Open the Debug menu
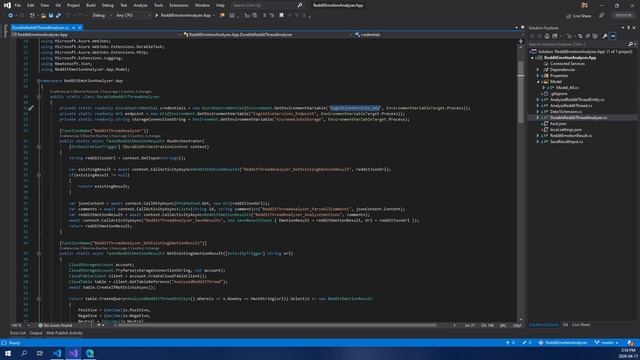640x360 pixels. [x=108, y=5]
